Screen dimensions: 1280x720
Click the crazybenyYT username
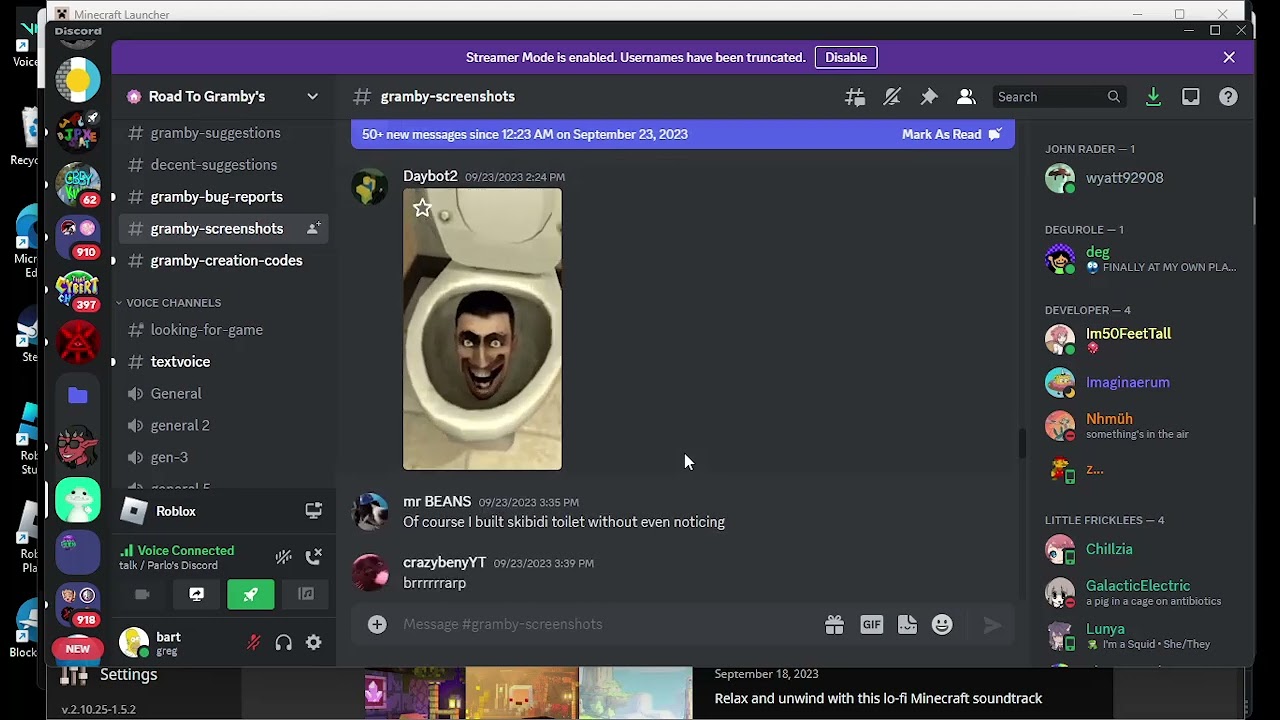[444, 563]
